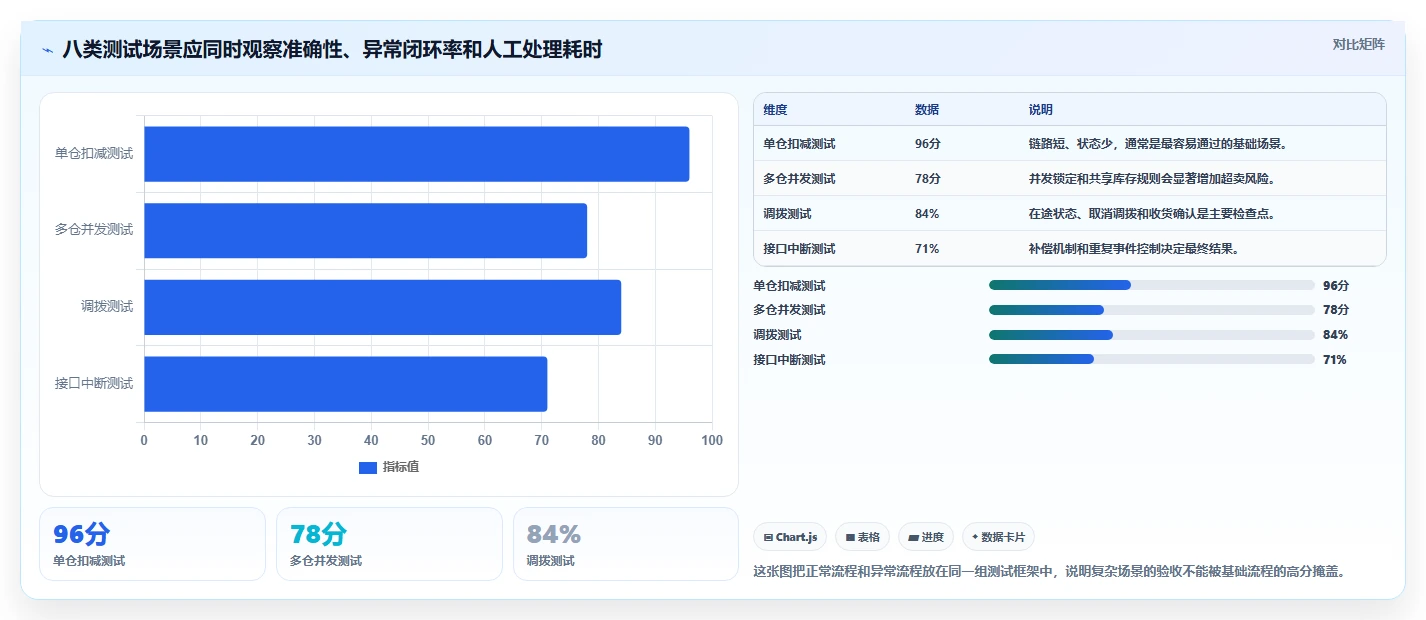Click the 调拨测试 bar in the chart
The height and width of the screenshot is (620, 1426).
pos(383,307)
